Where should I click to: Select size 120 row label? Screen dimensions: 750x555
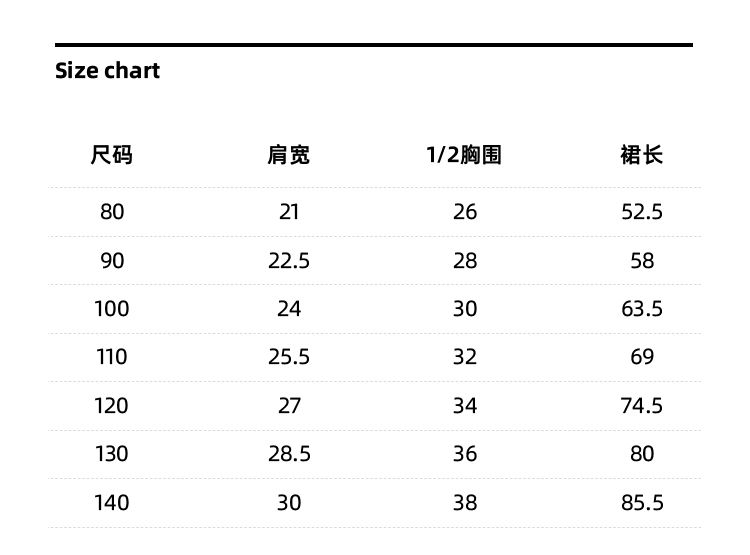(x=111, y=406)
